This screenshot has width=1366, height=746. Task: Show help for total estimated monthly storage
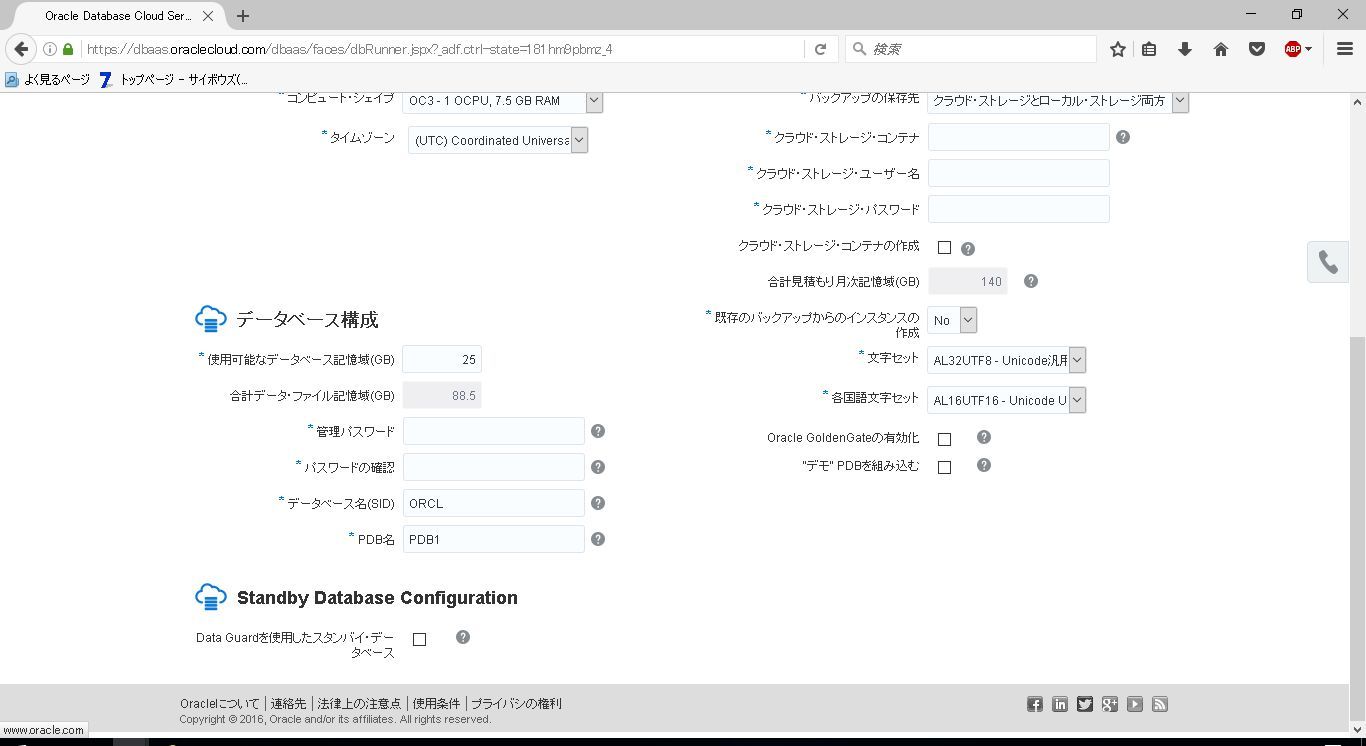point(1031,281)
